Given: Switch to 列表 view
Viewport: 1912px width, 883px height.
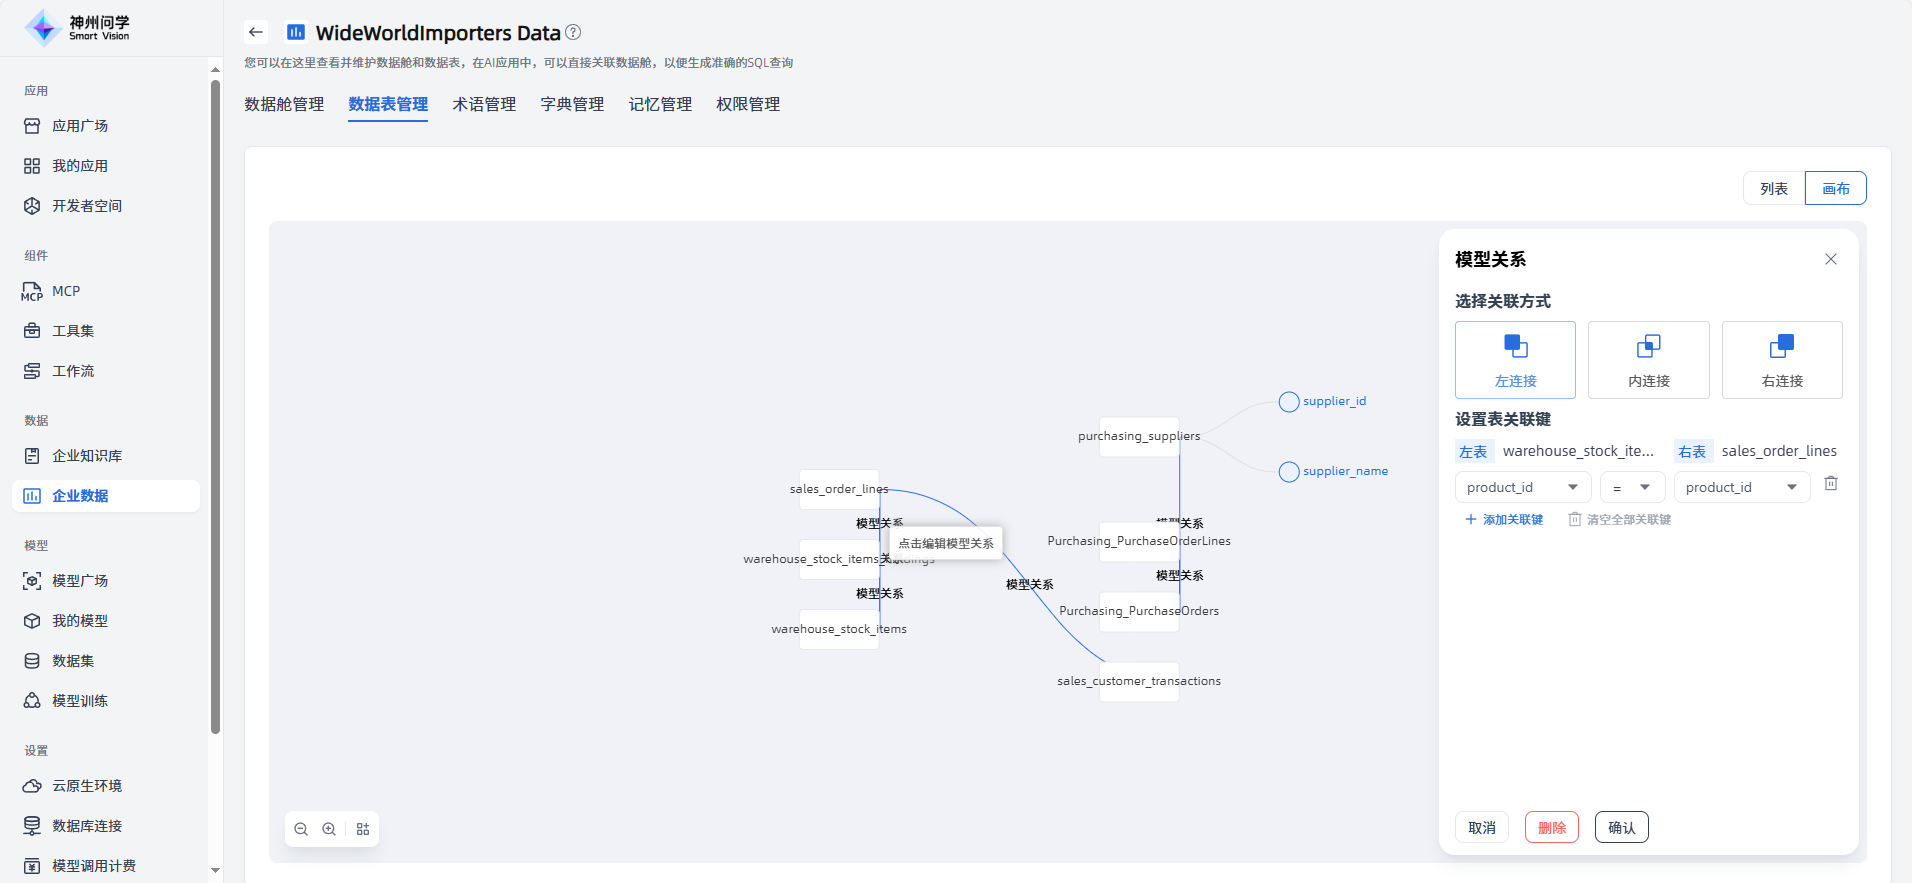Looking at the screenshot, I should (x=1774, y=188).
